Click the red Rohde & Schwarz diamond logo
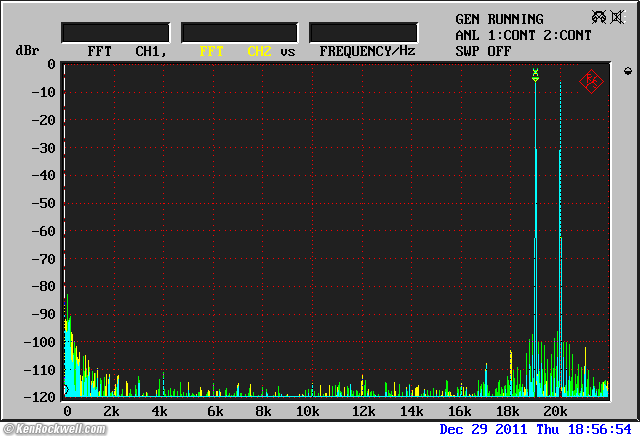640x436 pixels. pyautogui.click(x=591, y=82)
